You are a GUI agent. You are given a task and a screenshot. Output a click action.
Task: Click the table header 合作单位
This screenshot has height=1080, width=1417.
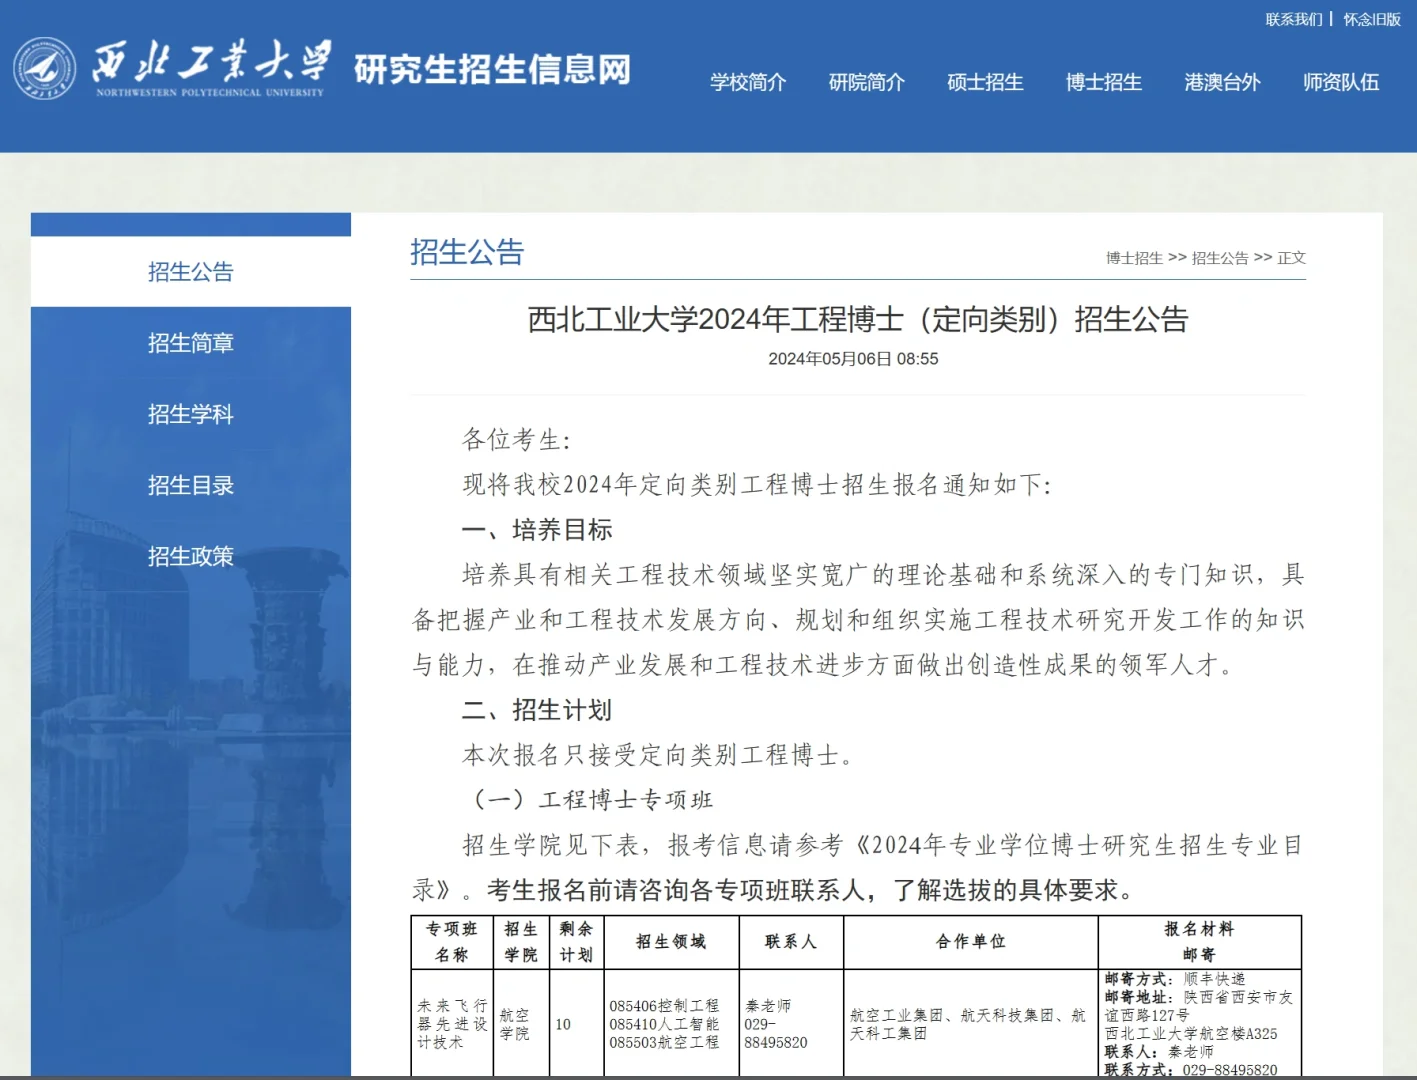pyautogui.click(x=971, y=942)
